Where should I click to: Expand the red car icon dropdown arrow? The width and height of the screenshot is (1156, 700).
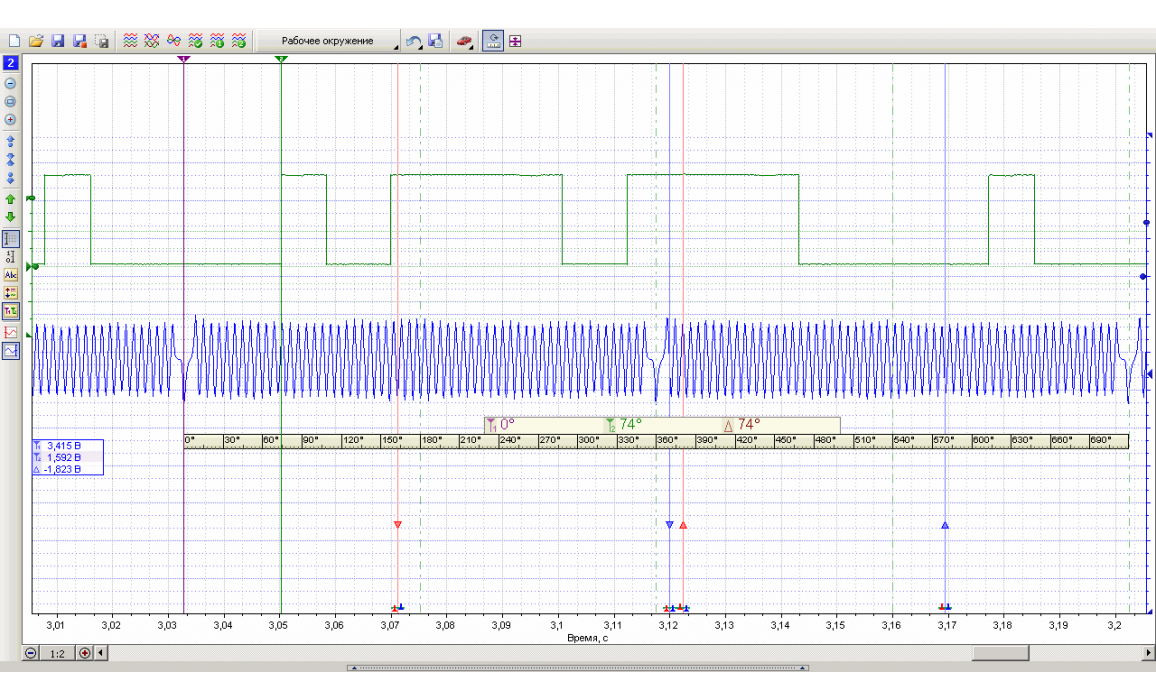coord(472,46)
